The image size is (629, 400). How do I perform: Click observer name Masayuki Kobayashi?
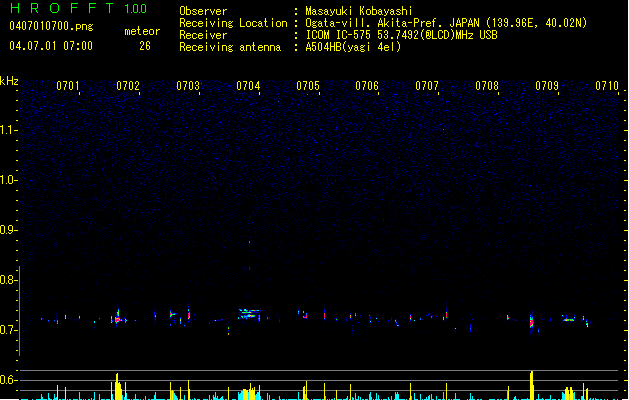(x=359, y=11)
